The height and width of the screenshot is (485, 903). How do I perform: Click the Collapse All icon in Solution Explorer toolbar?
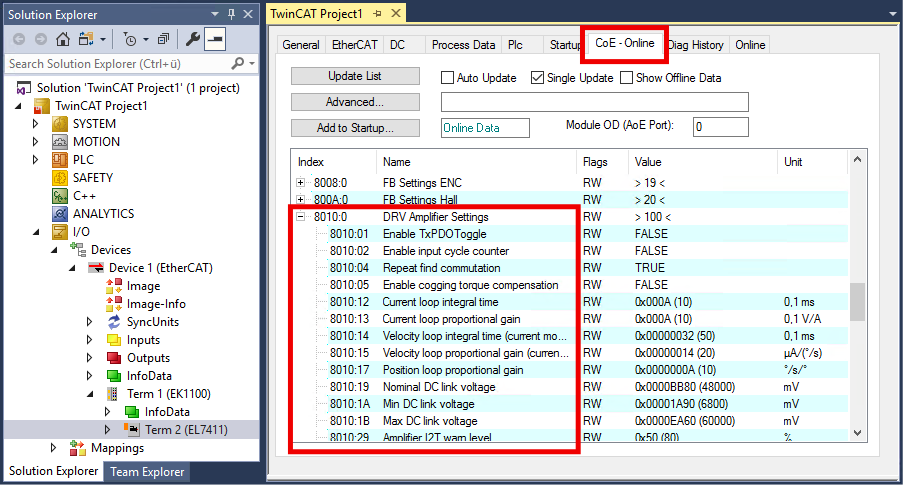164,39
